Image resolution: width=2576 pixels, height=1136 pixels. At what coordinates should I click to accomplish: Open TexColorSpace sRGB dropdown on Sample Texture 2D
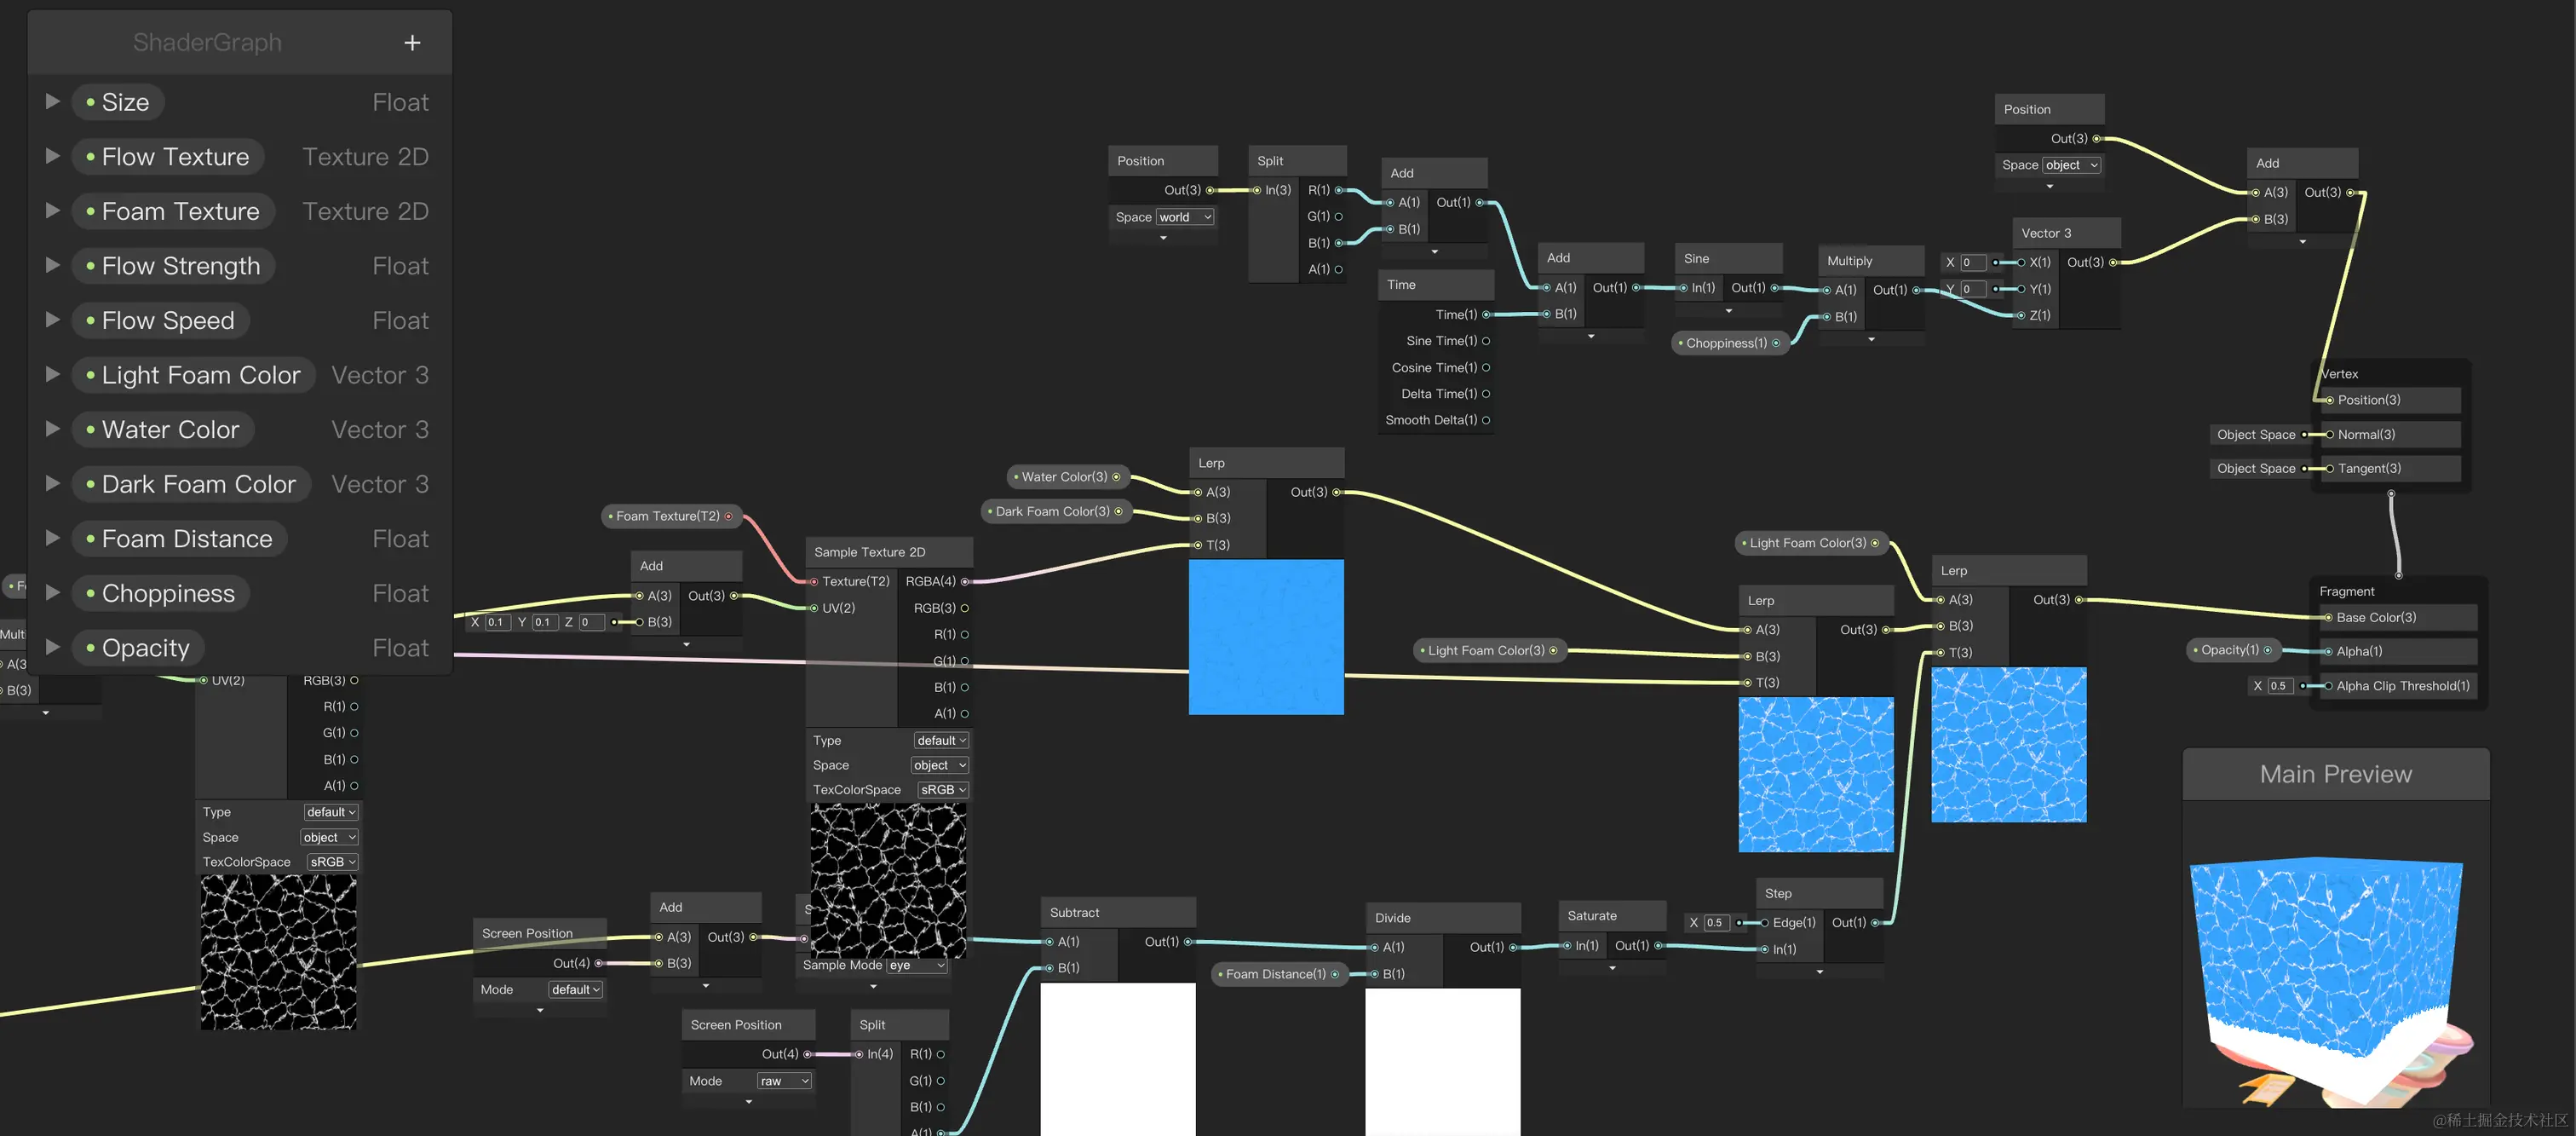click(942, 790)
